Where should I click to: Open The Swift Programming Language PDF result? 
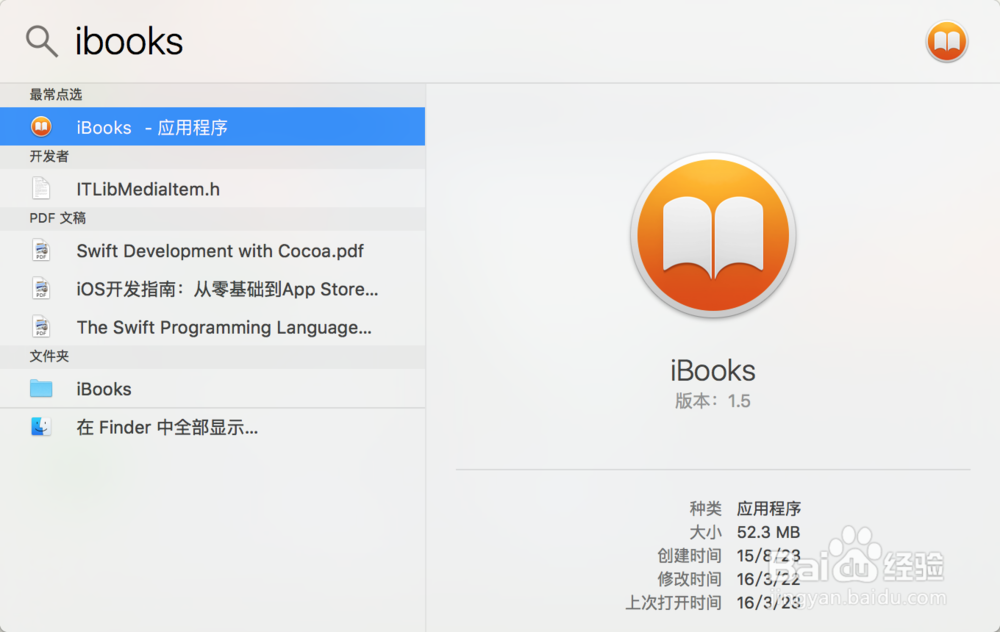[x=212, y=327]
